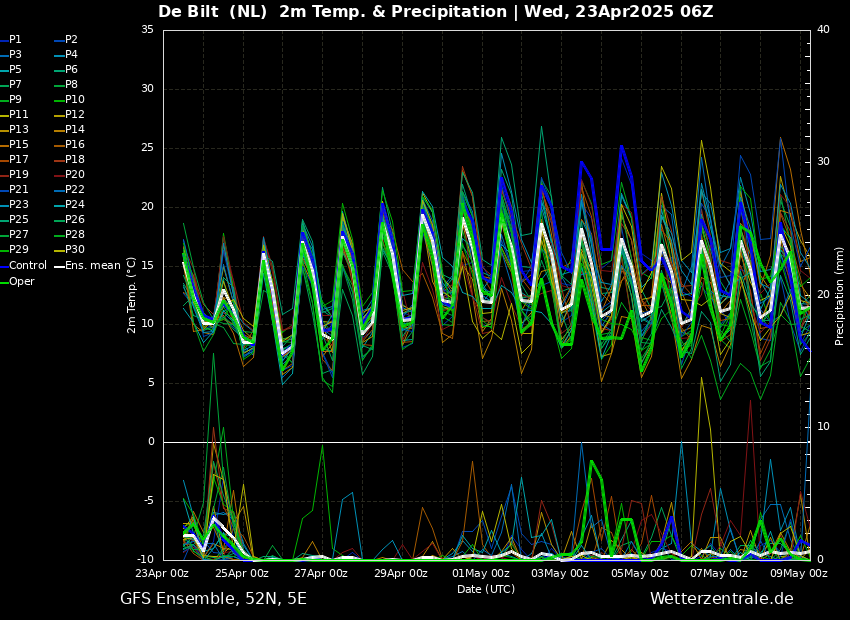Click the 2m Temp. (°C) axis label
The height and width of the screenshot is (620, 850).
pos(132,294)
